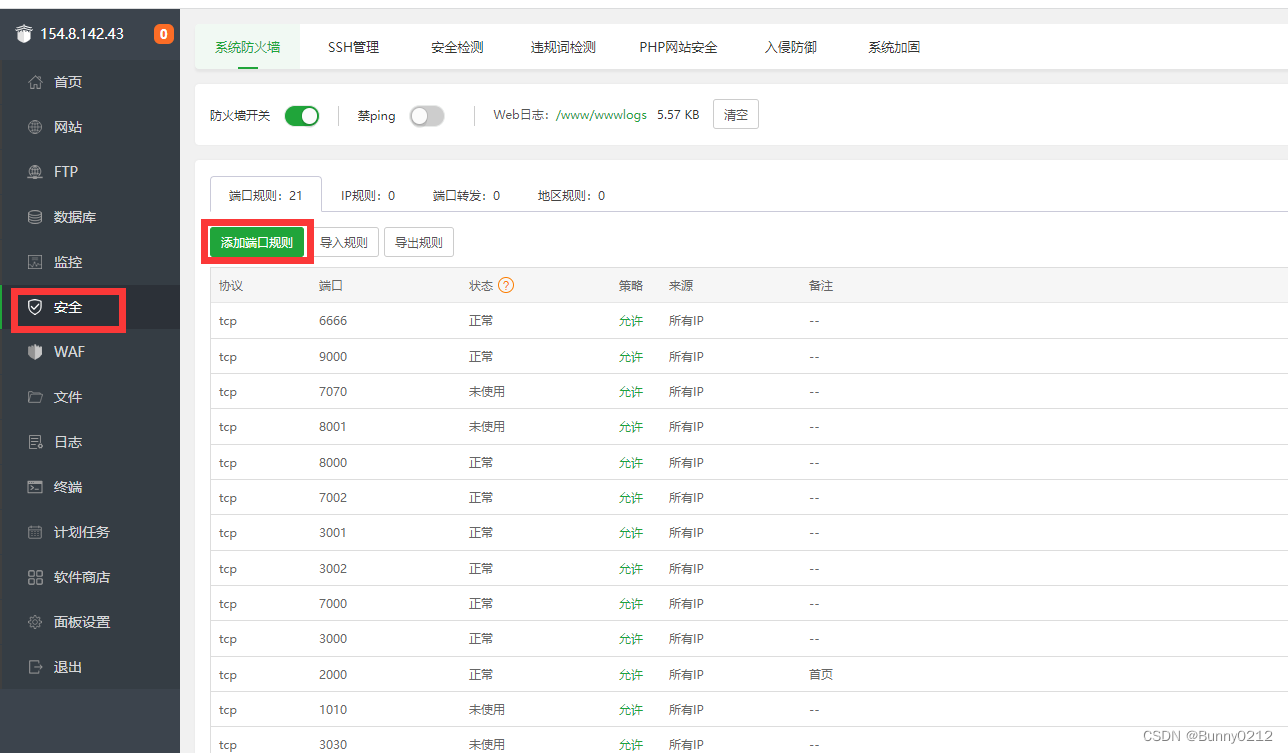The width and height of the screenshot is (1288, 753).
Task: Click the 策略 column header
Action: 631,285
